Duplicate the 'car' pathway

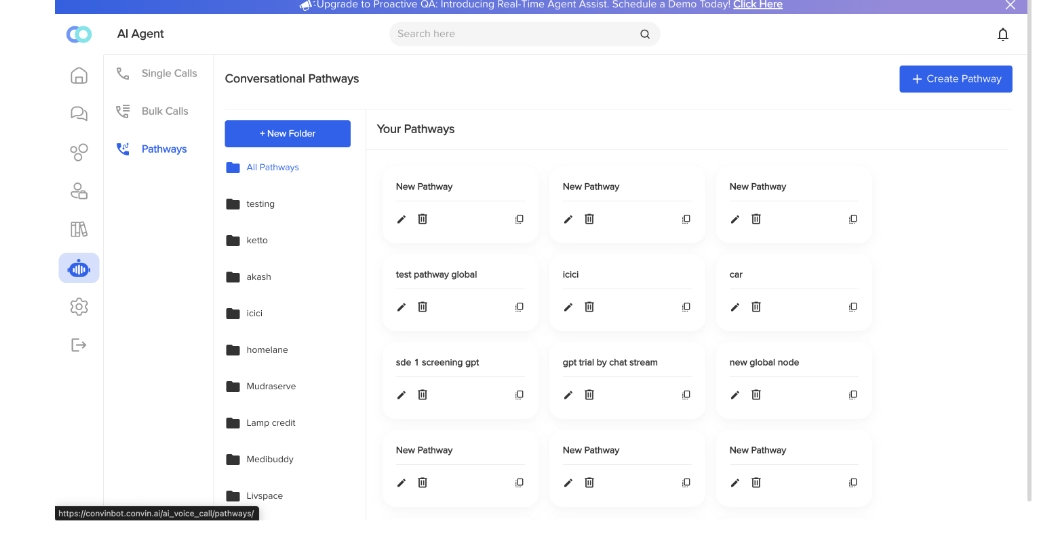tap(853, 307)
